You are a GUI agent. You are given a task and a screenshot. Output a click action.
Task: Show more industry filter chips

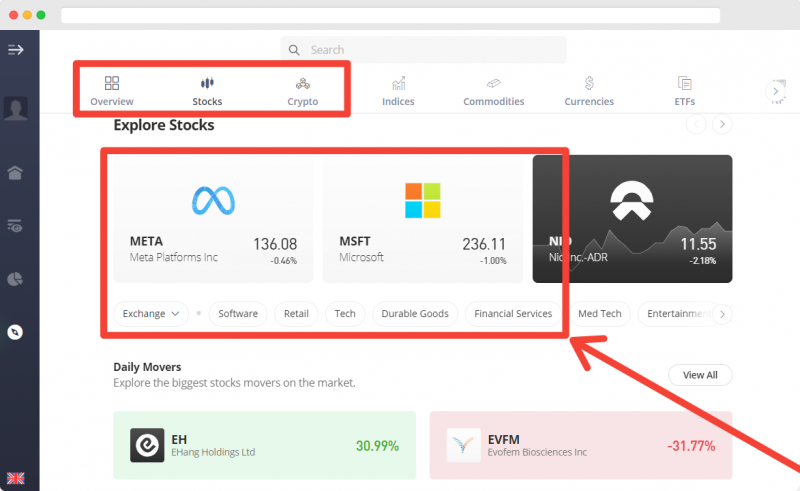tap(722, 314)
